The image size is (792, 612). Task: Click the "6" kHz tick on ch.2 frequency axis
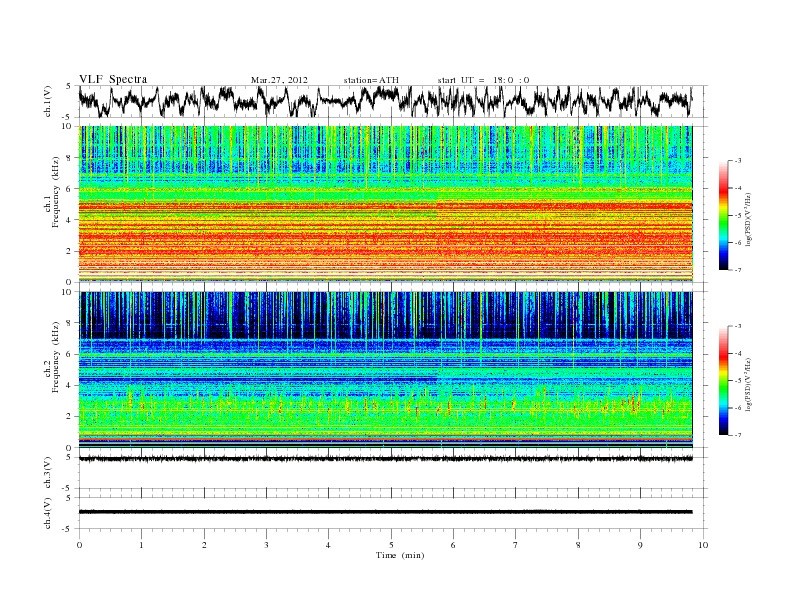tap(69, 354)
